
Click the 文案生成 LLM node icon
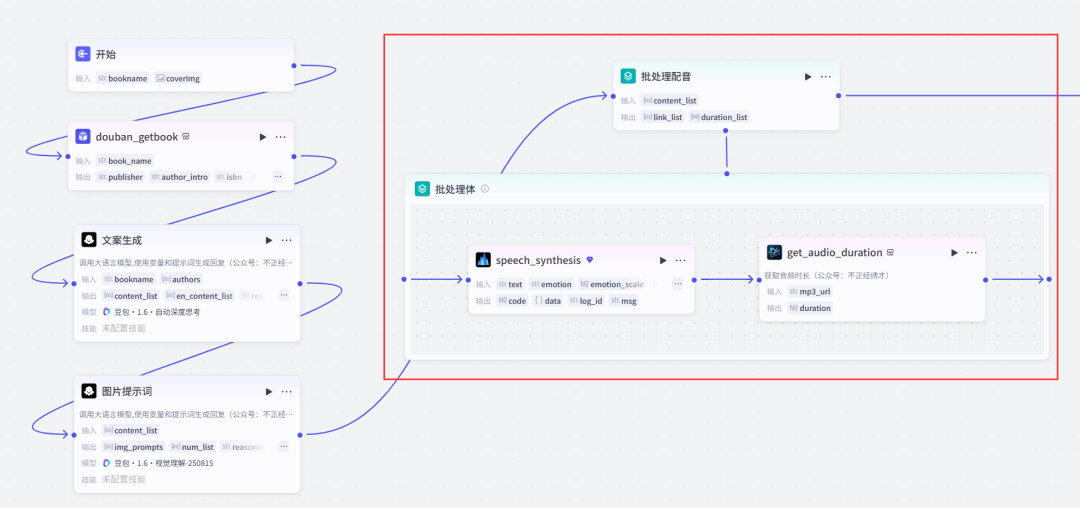(88, 240)
